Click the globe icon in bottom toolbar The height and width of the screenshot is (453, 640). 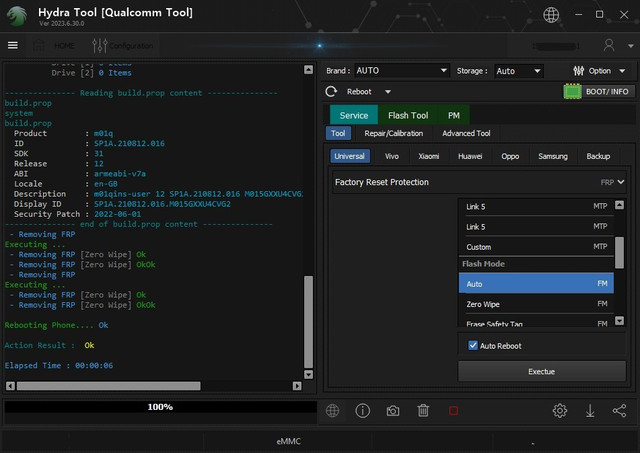332,411
